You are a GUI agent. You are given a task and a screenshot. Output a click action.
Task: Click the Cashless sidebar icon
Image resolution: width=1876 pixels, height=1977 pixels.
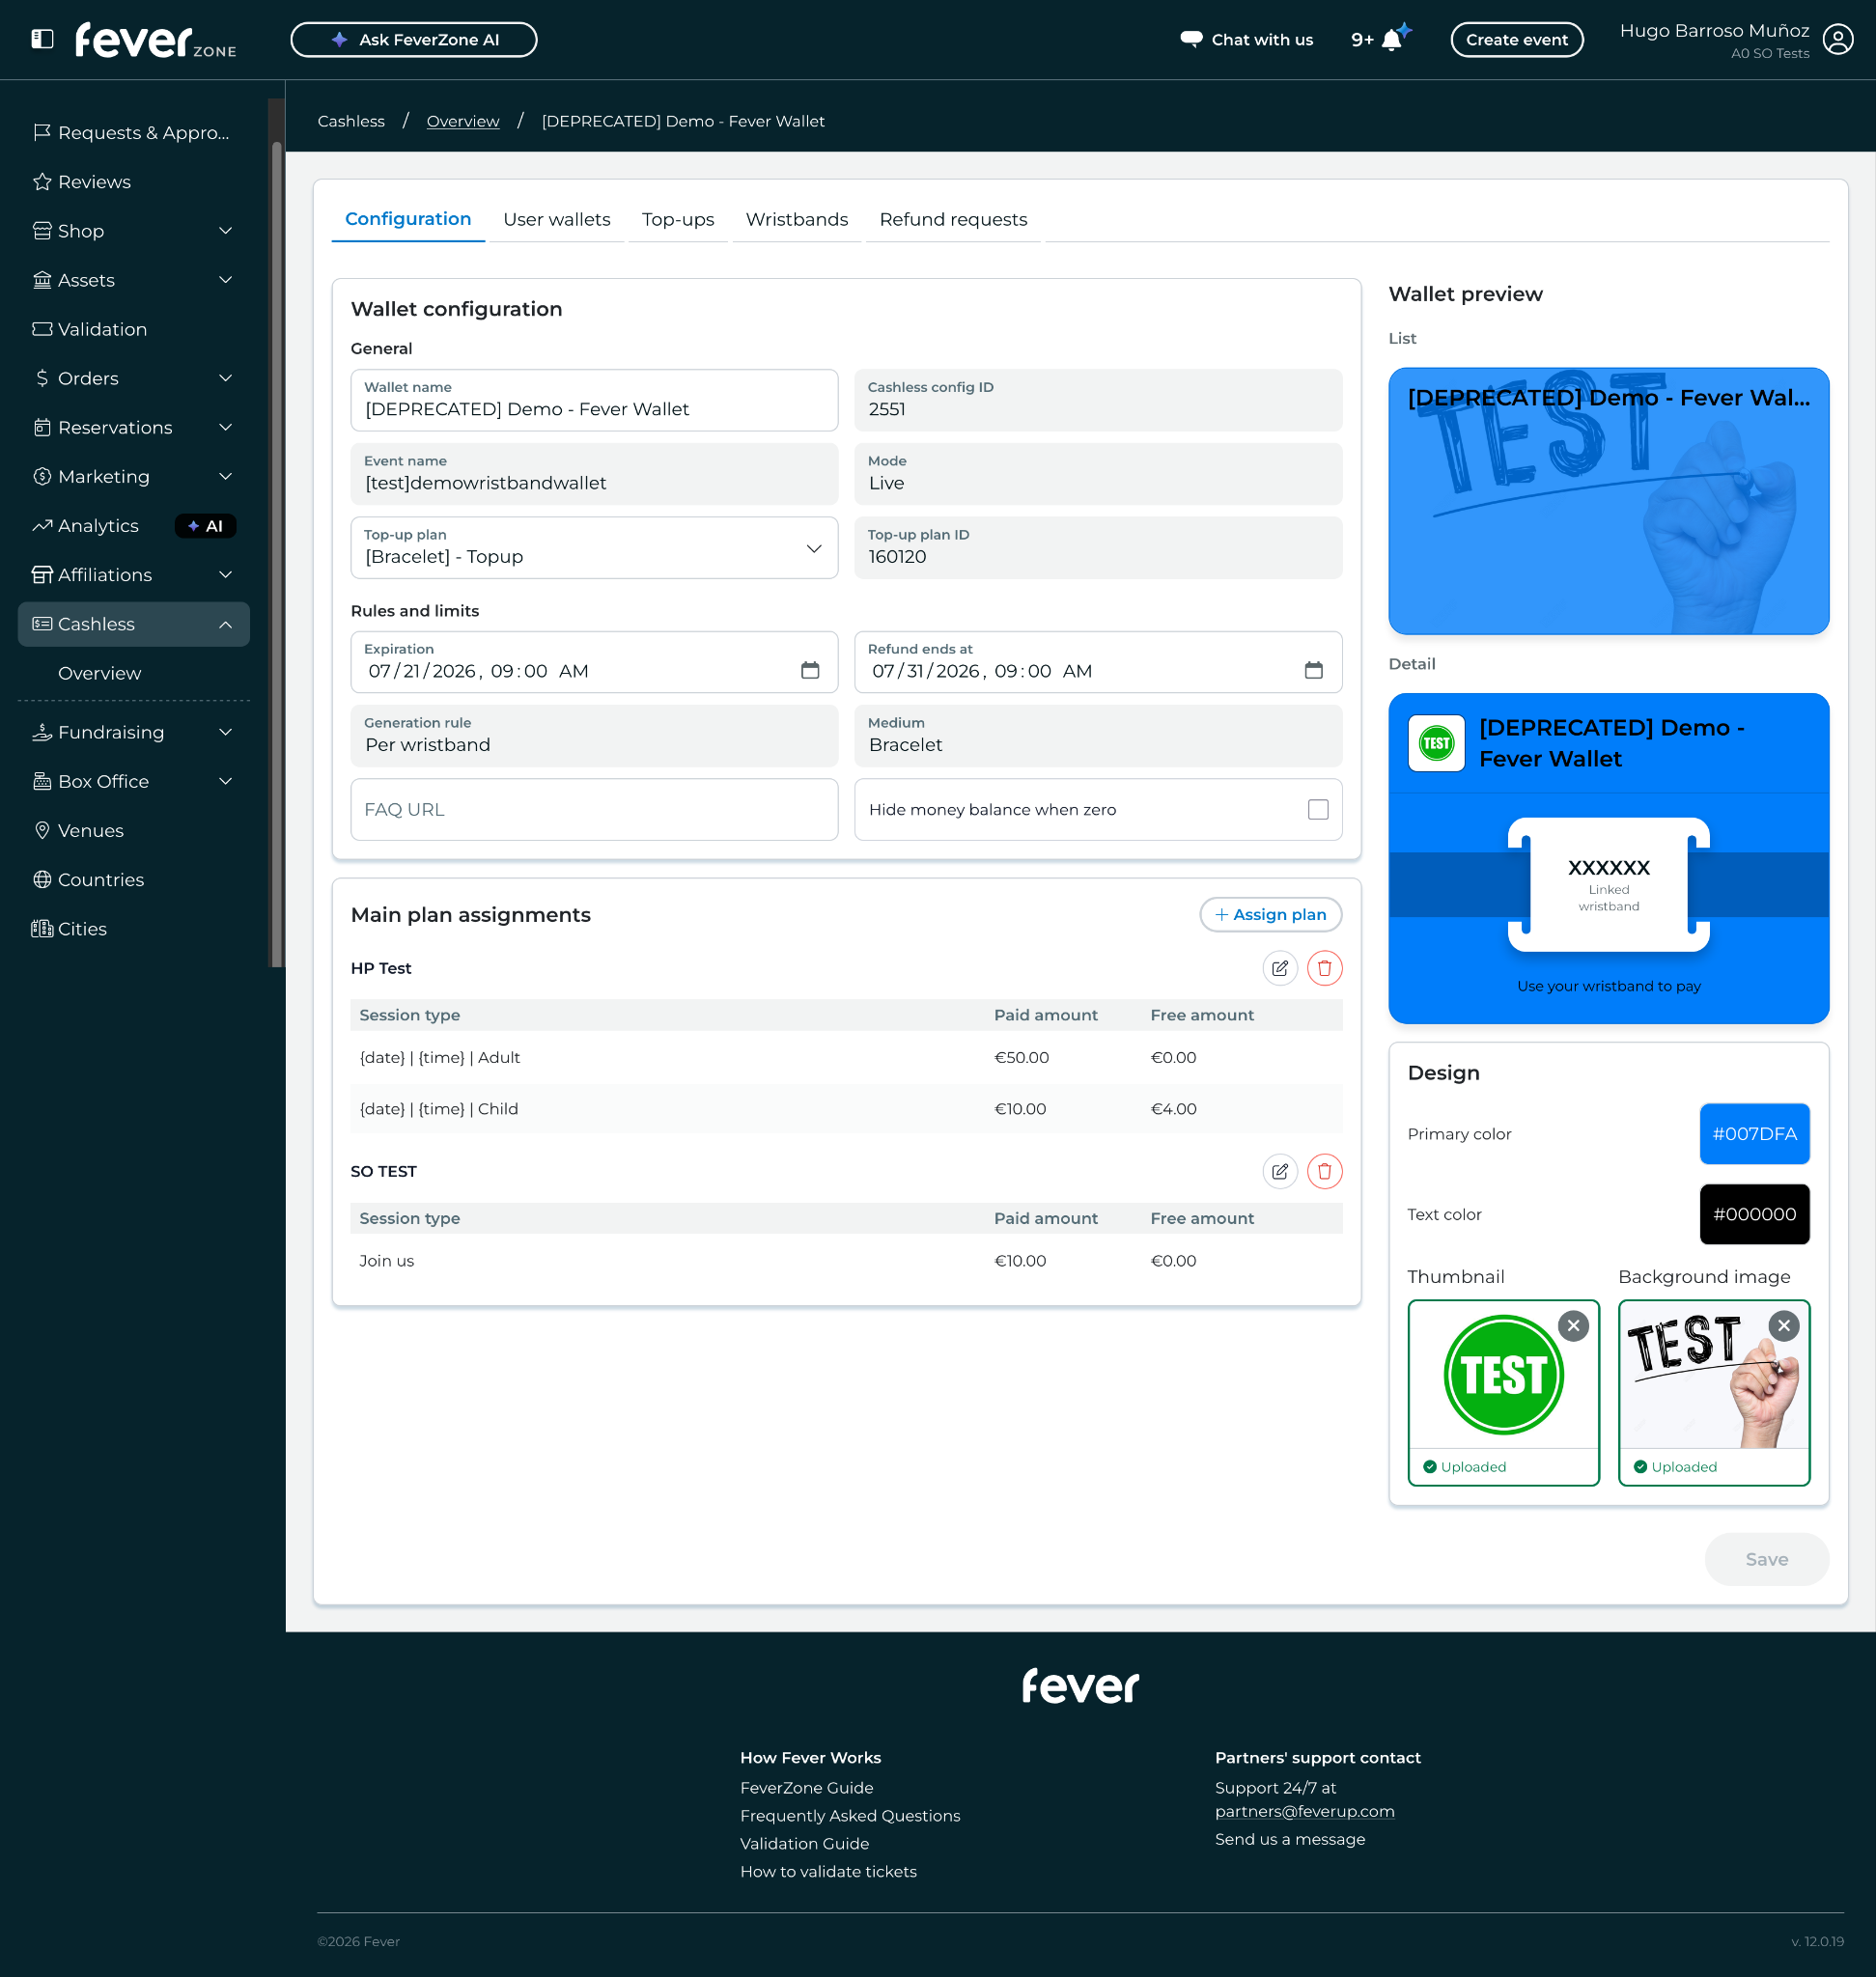42,624
